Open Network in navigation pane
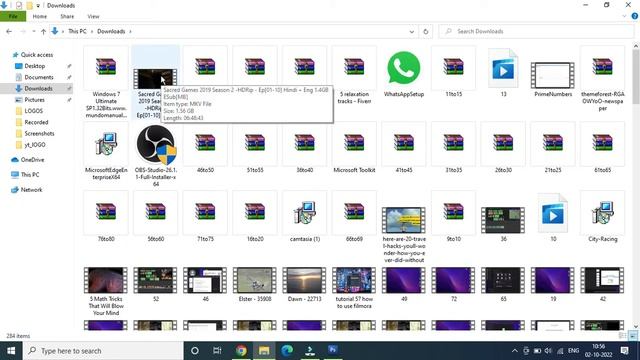Viewport: 640px width, 360px height. pyautogui.click(x=31, y=190)
